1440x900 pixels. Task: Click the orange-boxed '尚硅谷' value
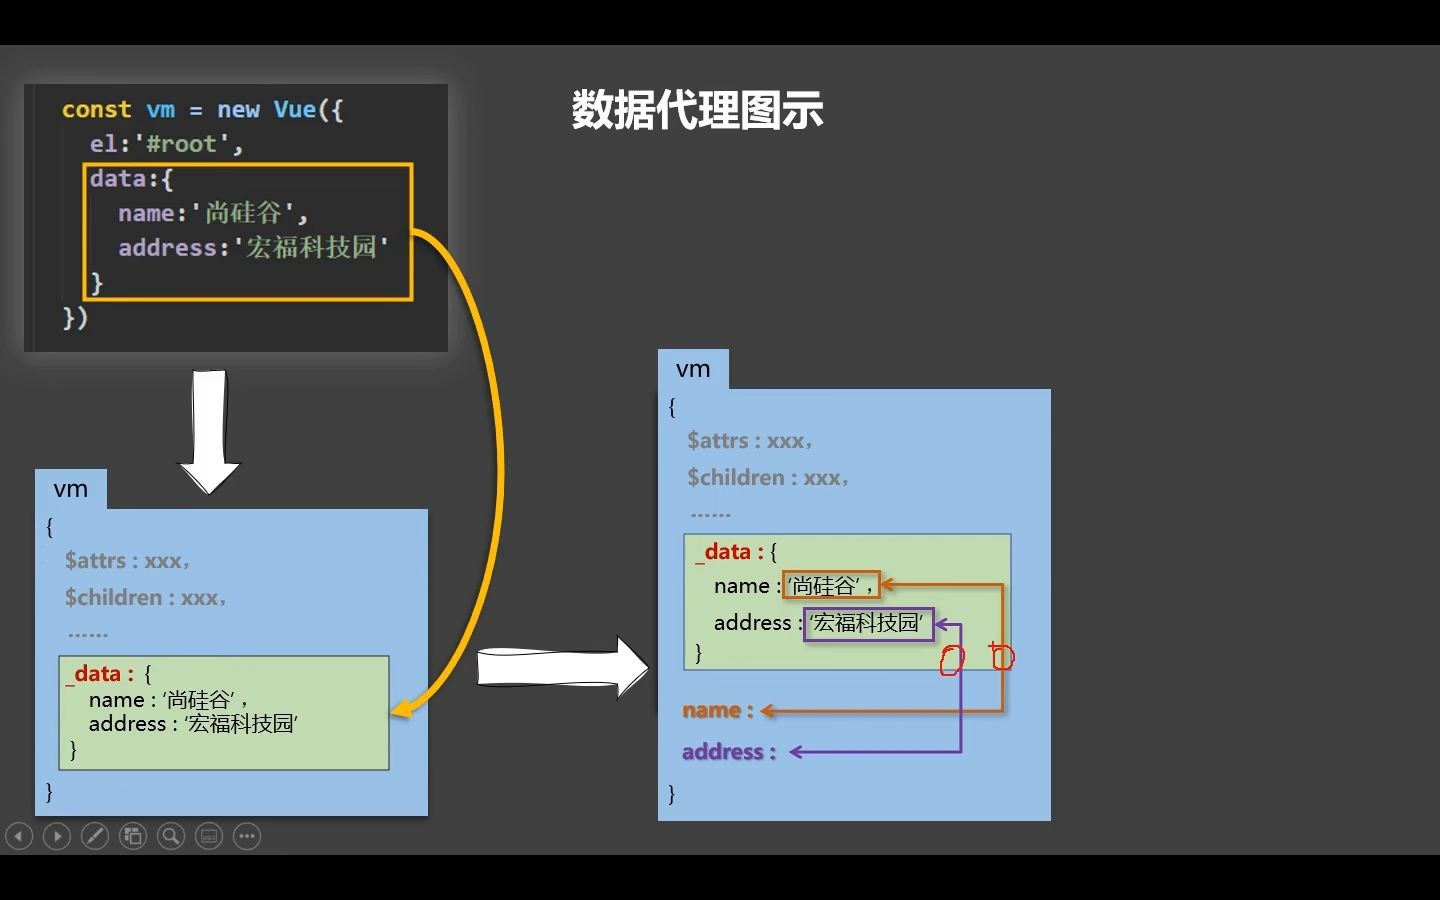pyautogui.click(x=831, y=585)
